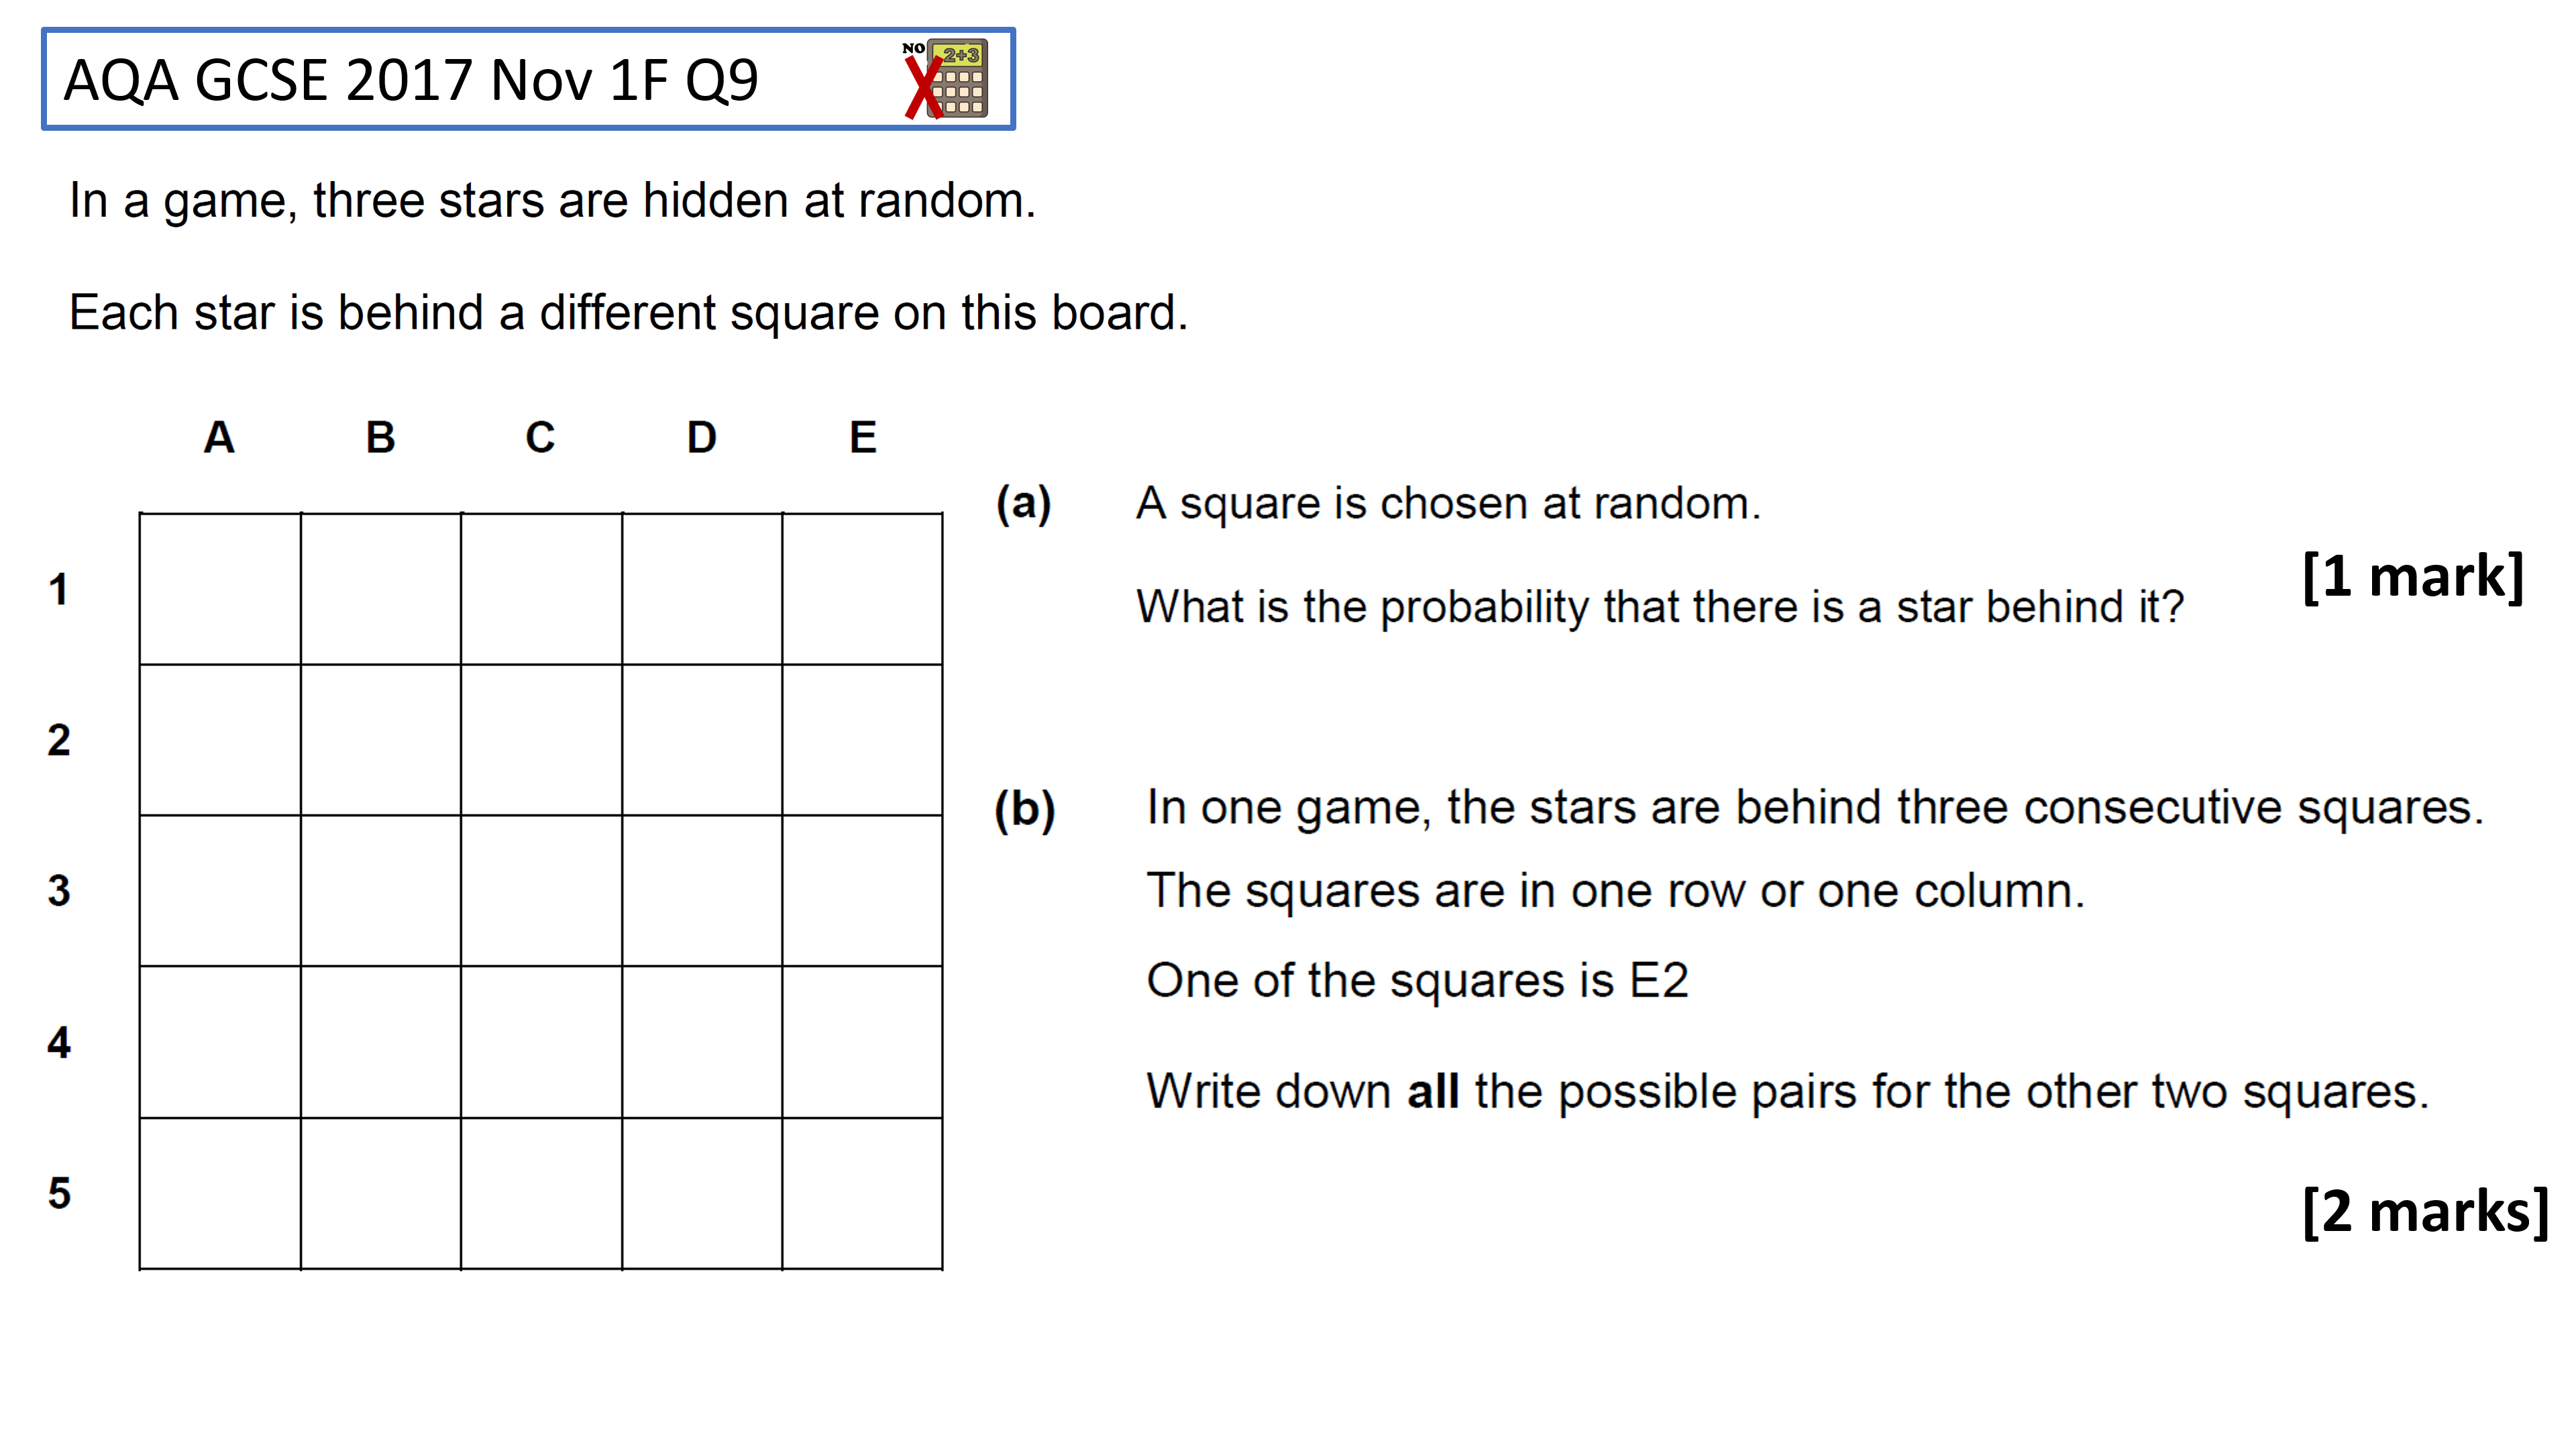
Task: Click the row label 2
Action: 59,741
